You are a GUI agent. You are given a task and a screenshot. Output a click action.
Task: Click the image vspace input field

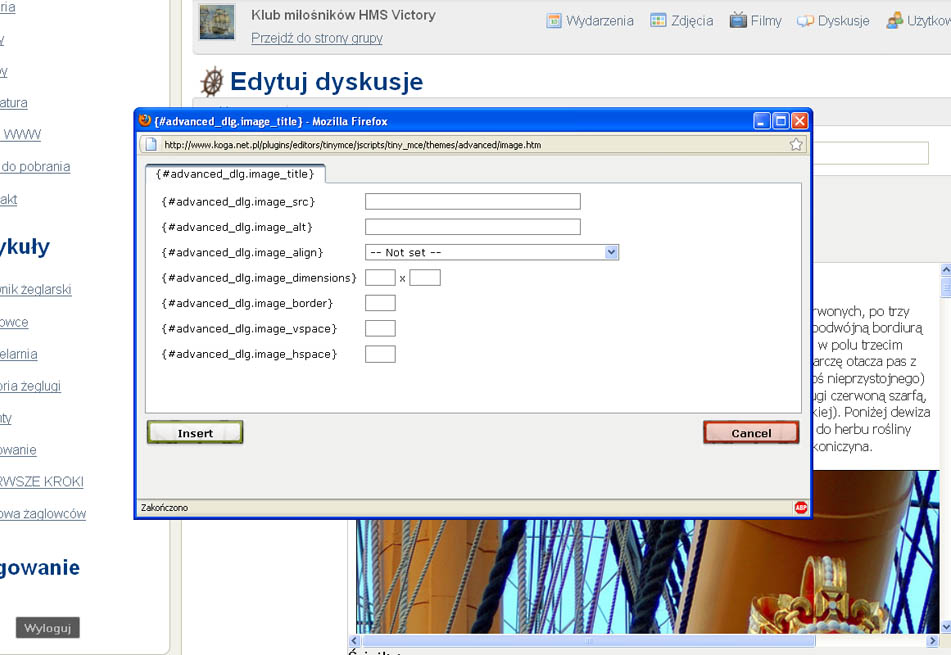[380, 329]
